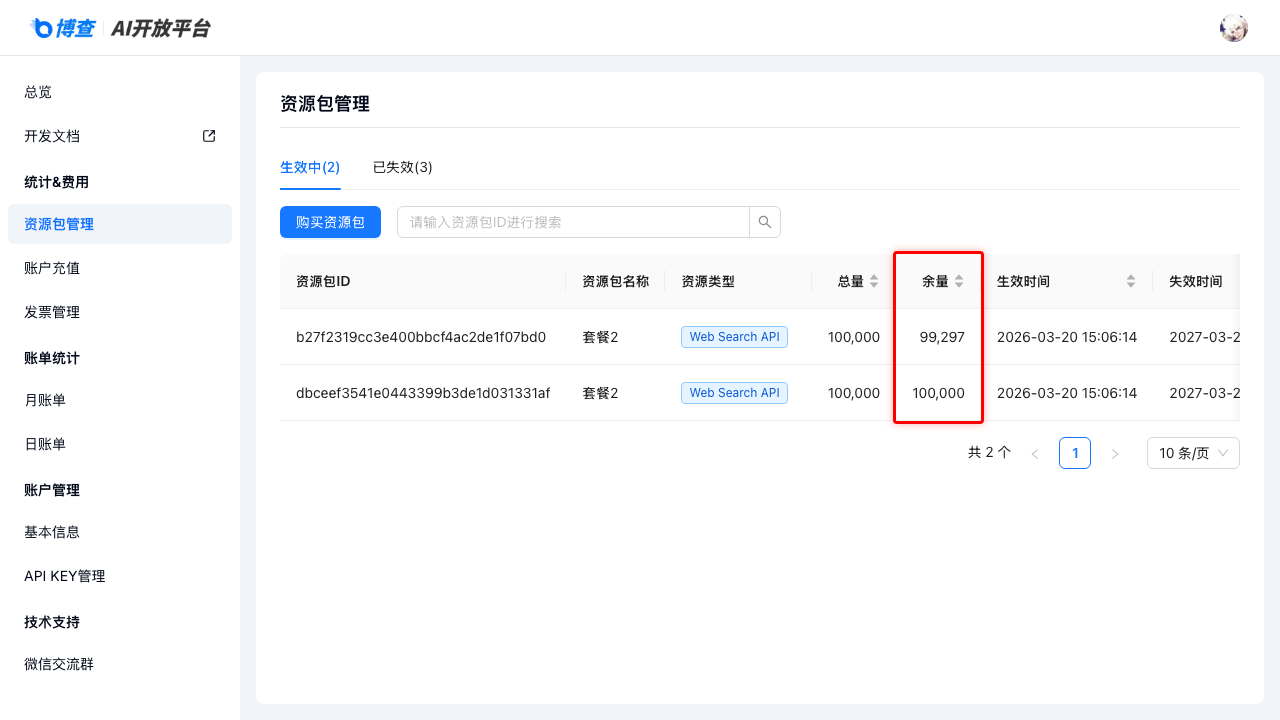This screenshot has width=1280, height=720.
Task: Click the 博查 logo in header
Action: (x=61, y=28)
